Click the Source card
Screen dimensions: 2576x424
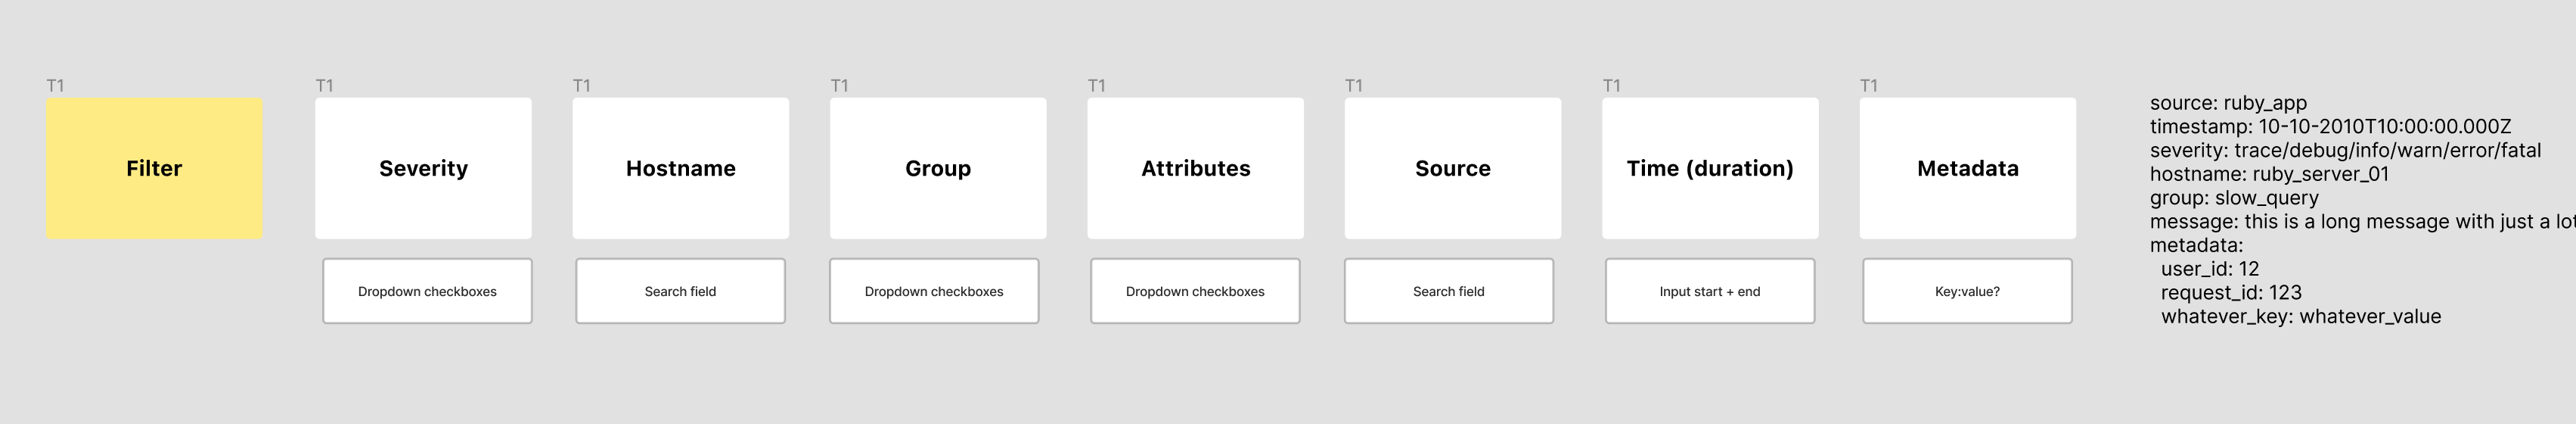(x=1452, y=168)
